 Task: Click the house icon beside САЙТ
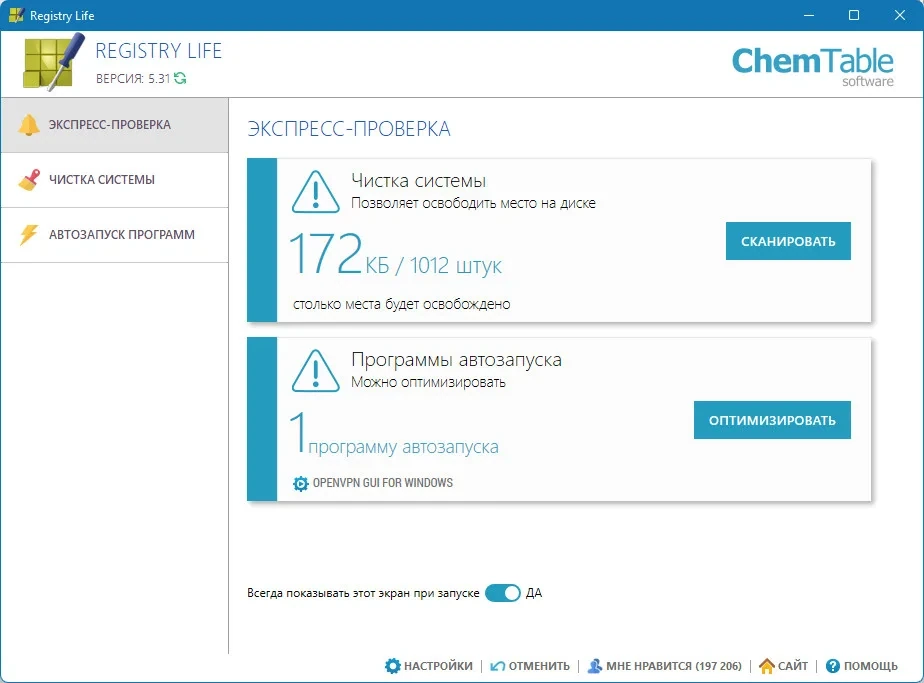click(767, 666)
